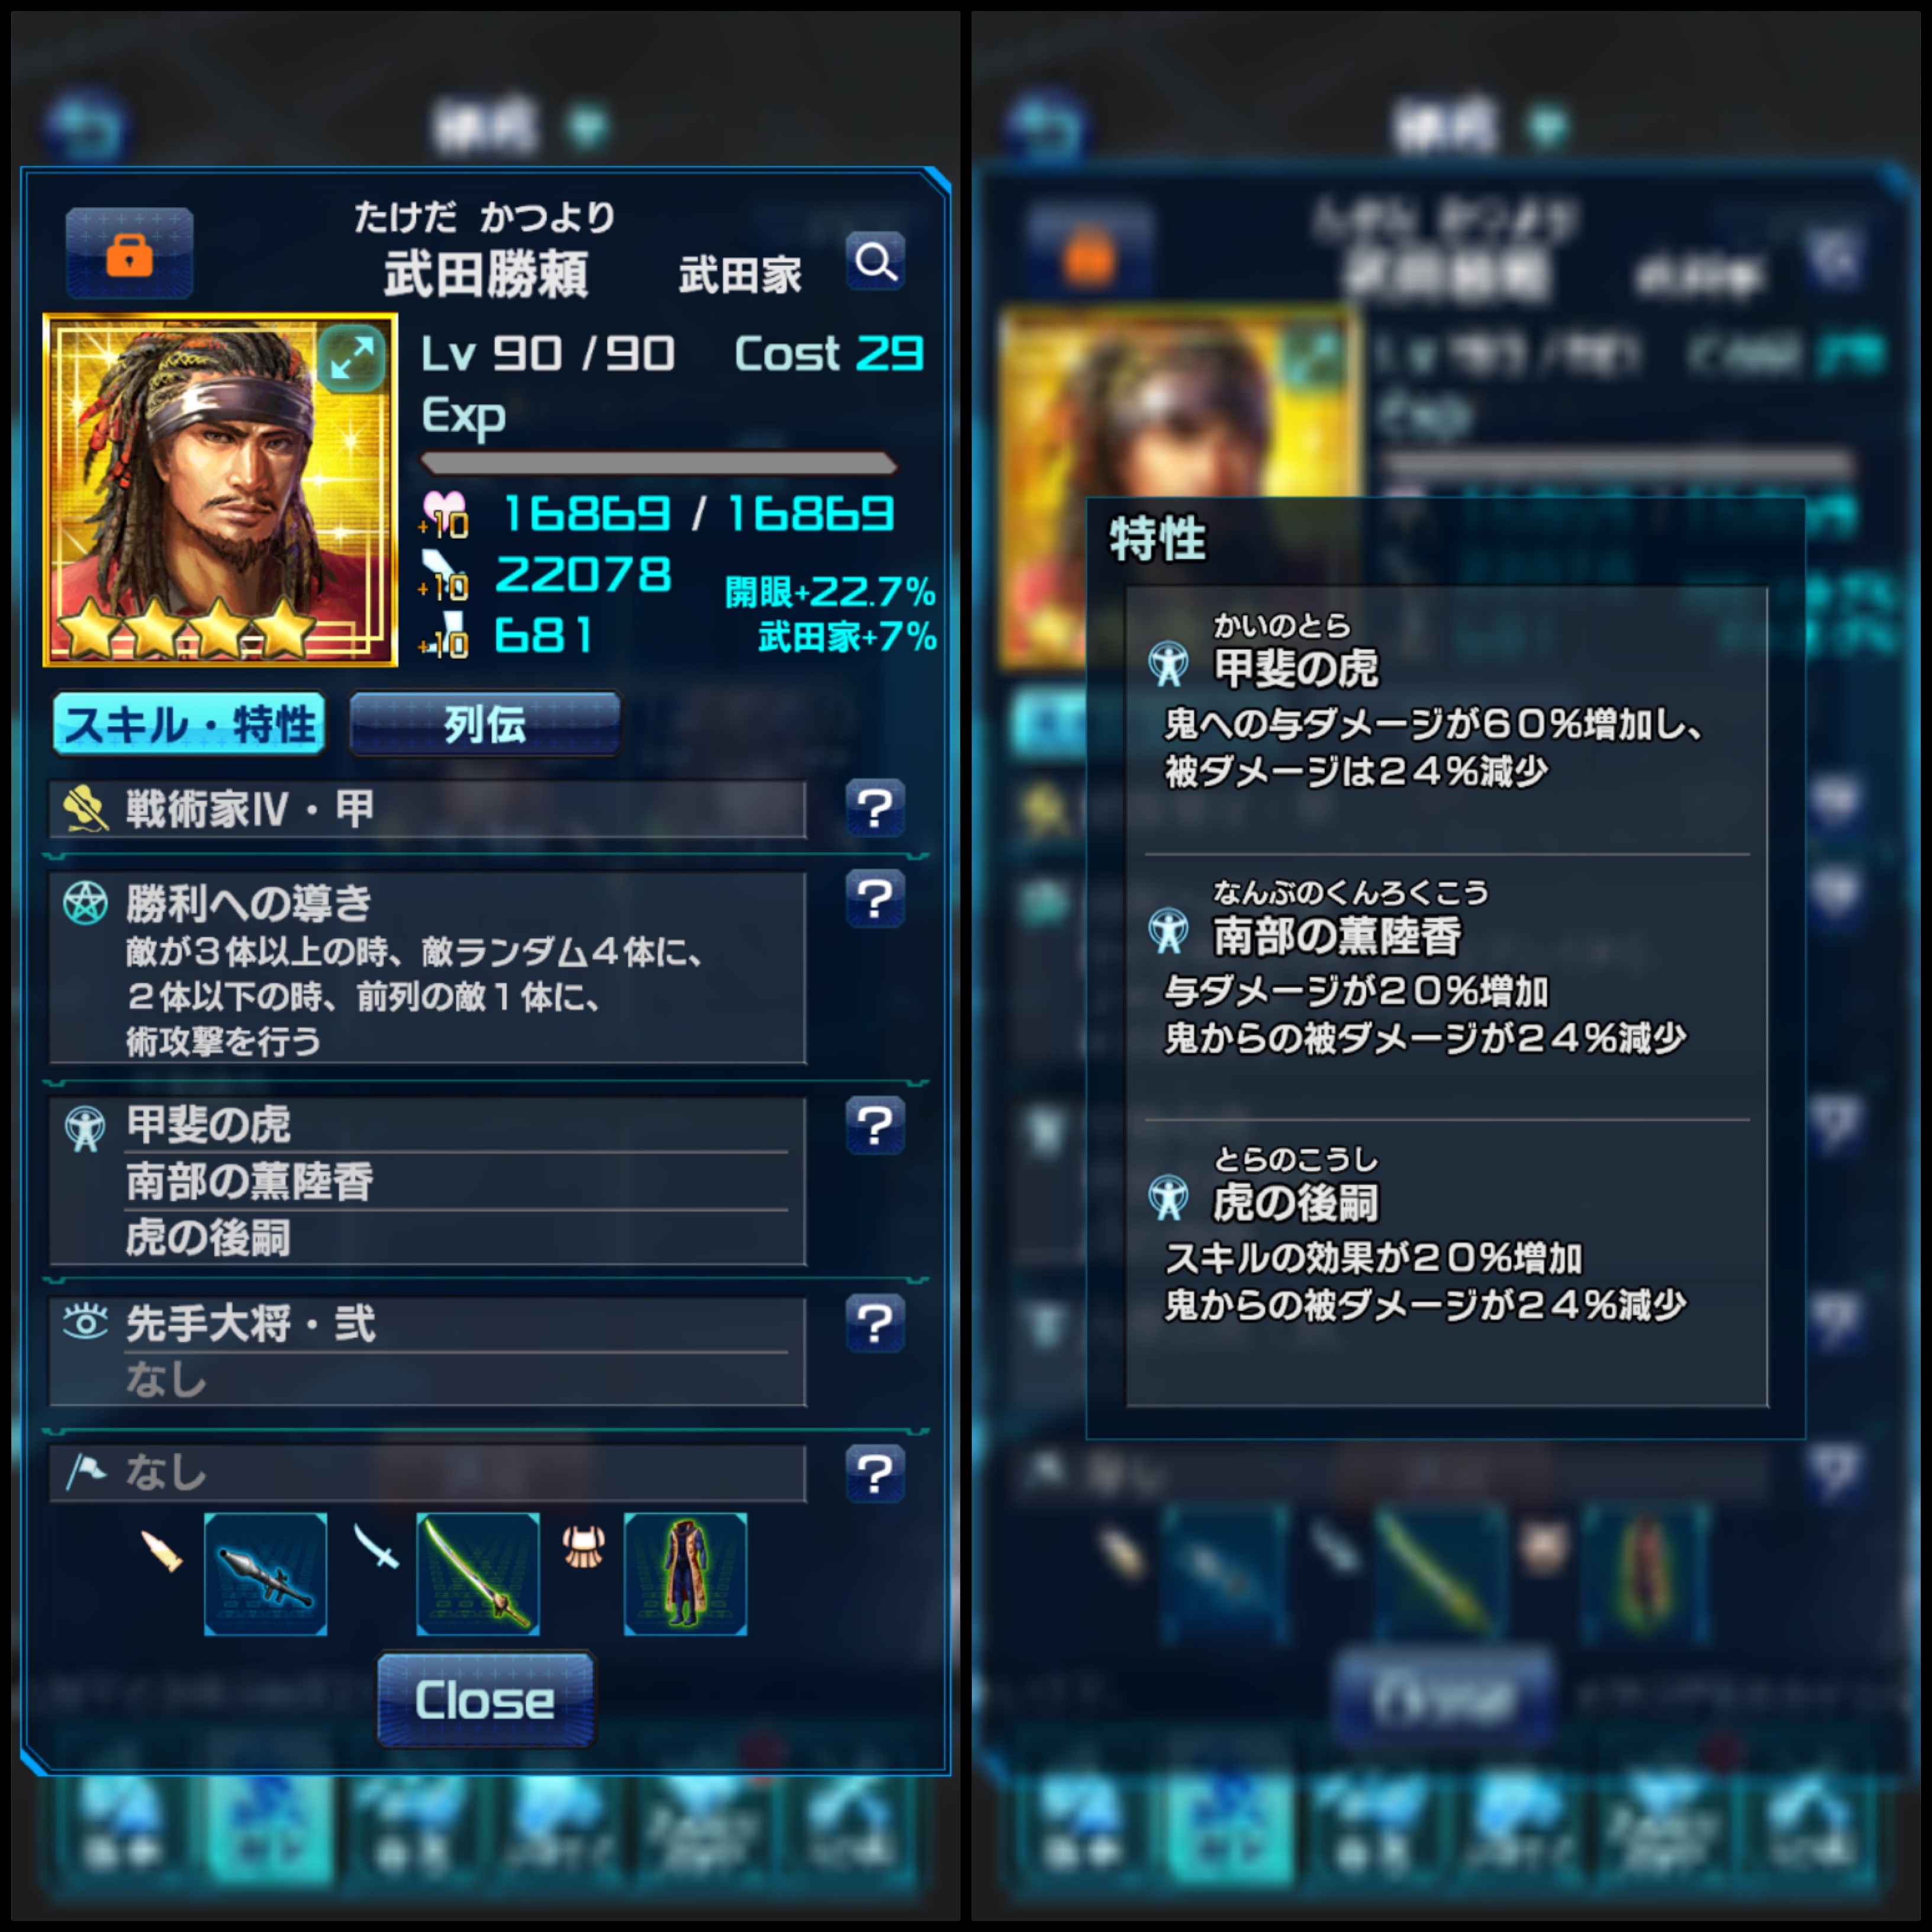Open help for 甲斐の虎 traits
Screen dimensions: 1932x1932
(x=875, y=1126)
